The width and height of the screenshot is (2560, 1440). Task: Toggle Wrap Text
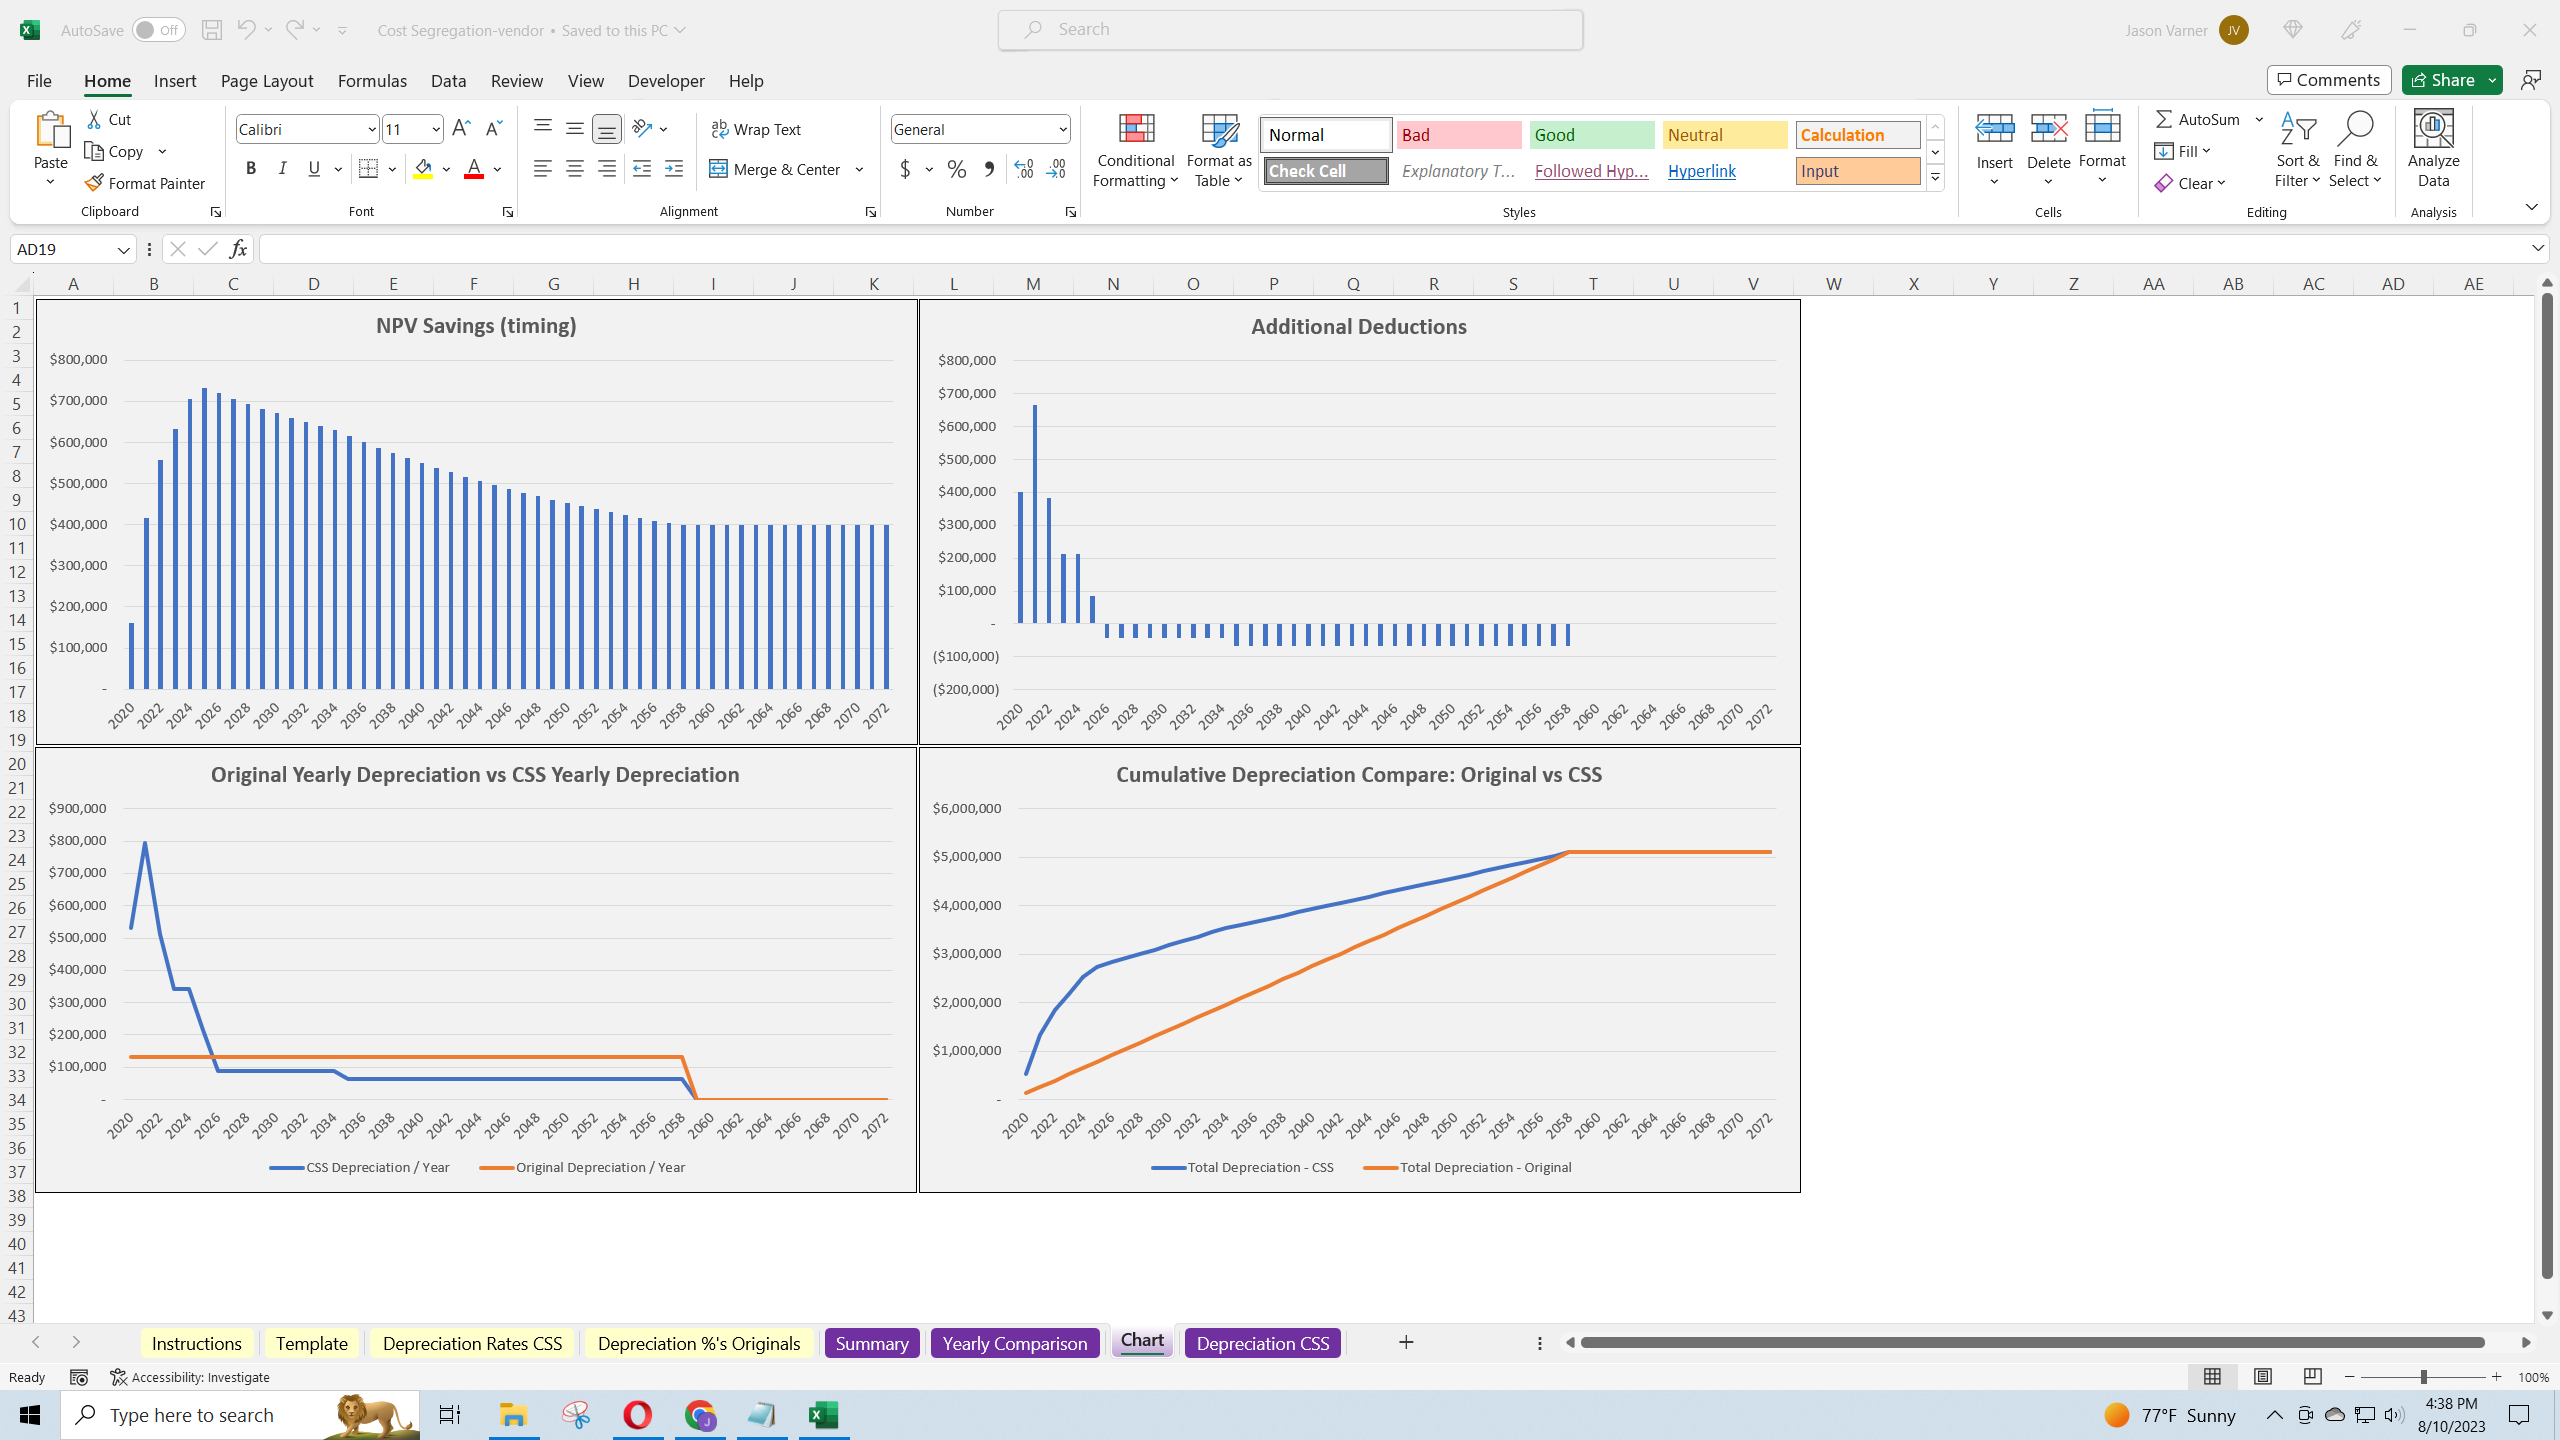click(756, 129)
